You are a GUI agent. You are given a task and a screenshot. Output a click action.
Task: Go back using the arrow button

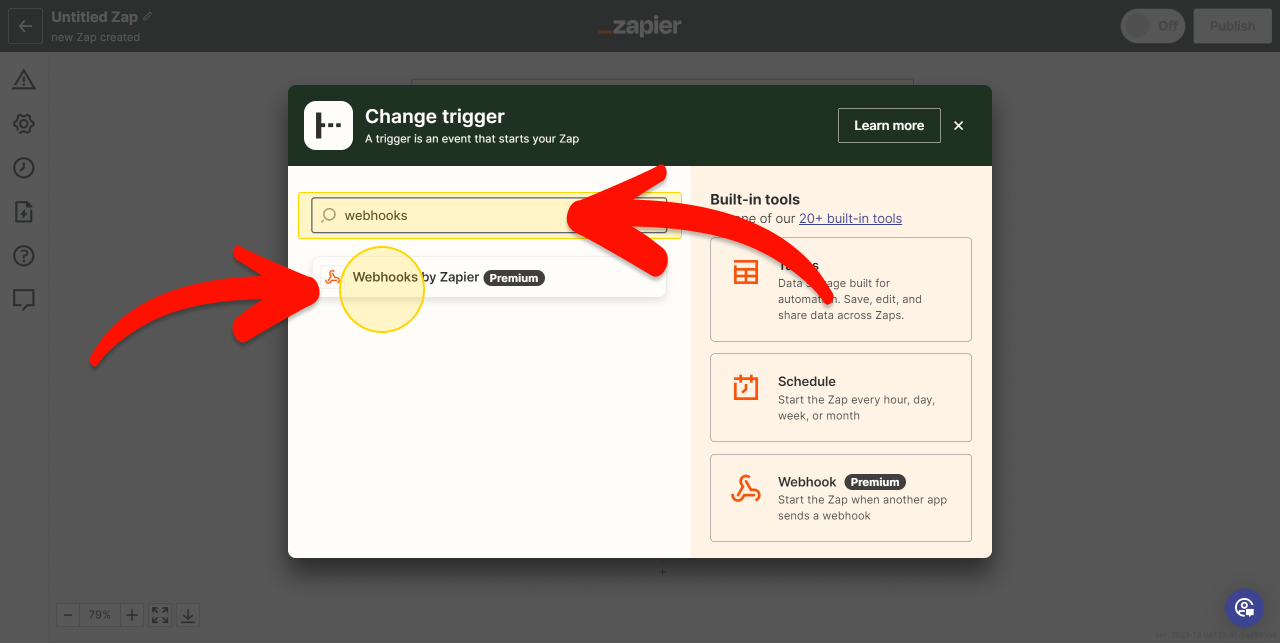26,26
